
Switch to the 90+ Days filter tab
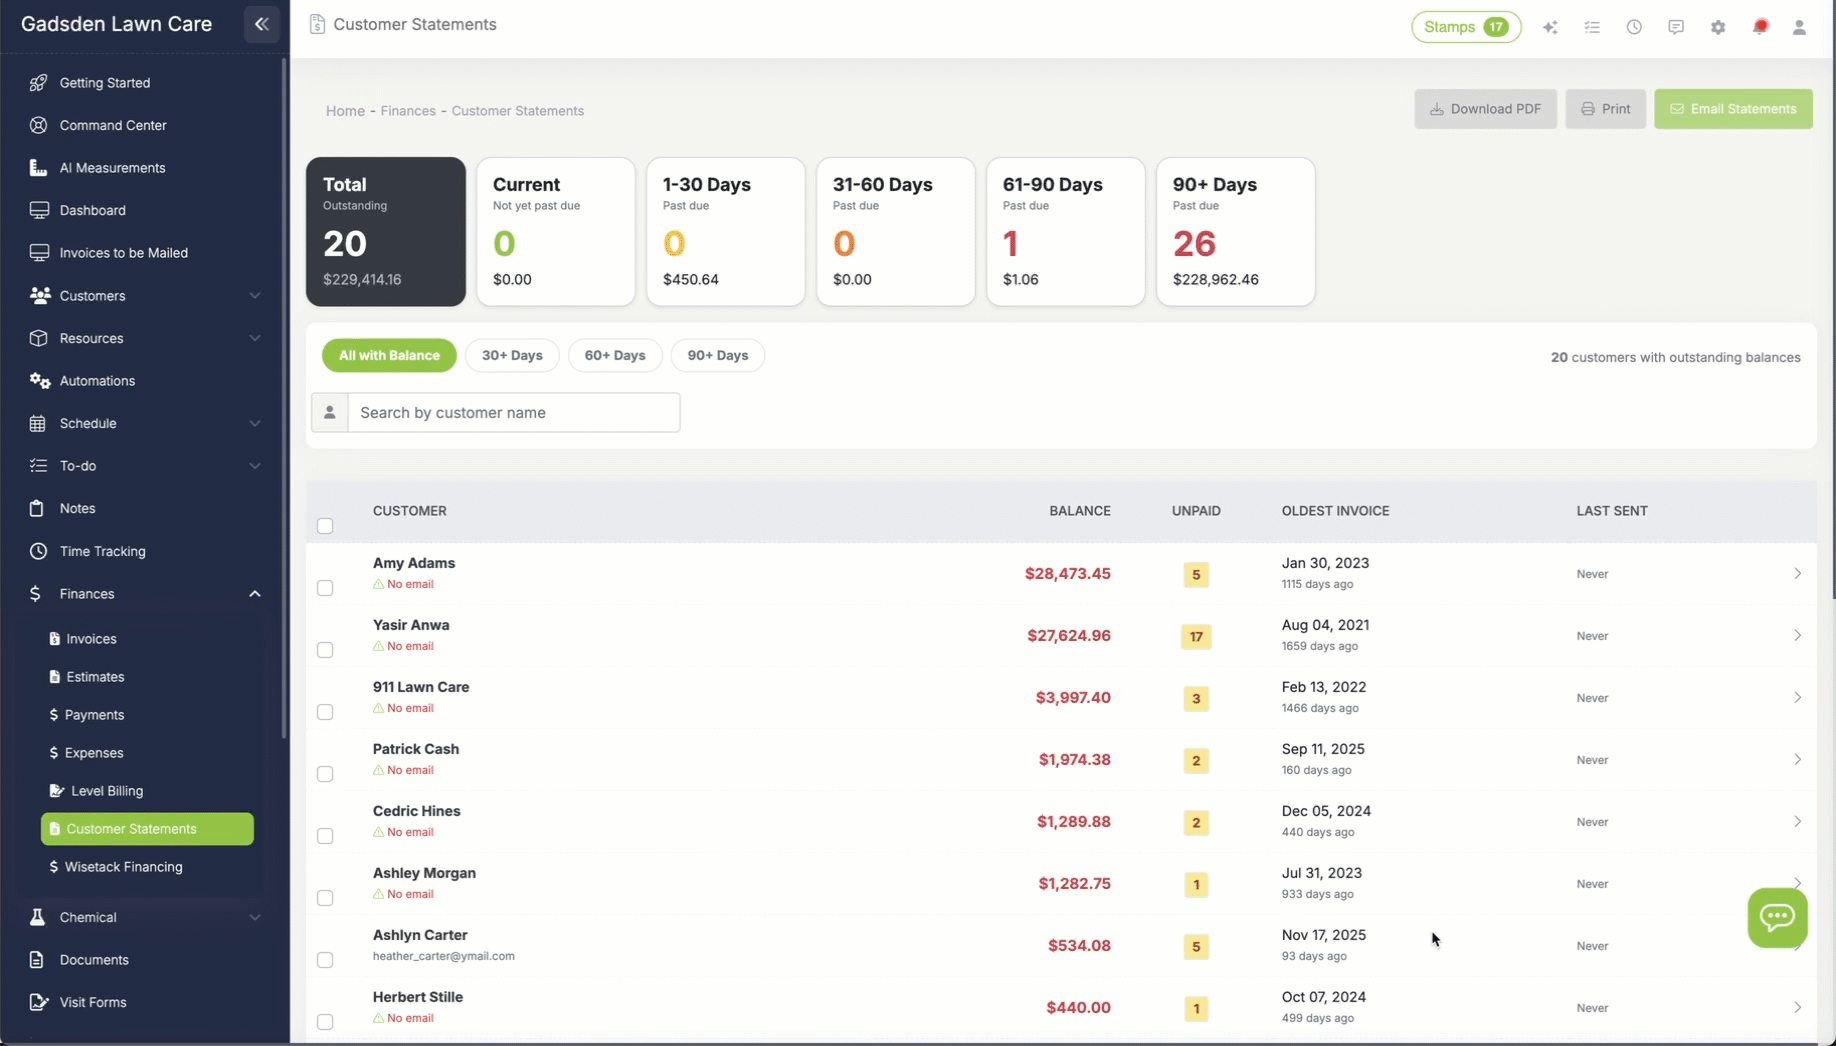pos(717,355)
